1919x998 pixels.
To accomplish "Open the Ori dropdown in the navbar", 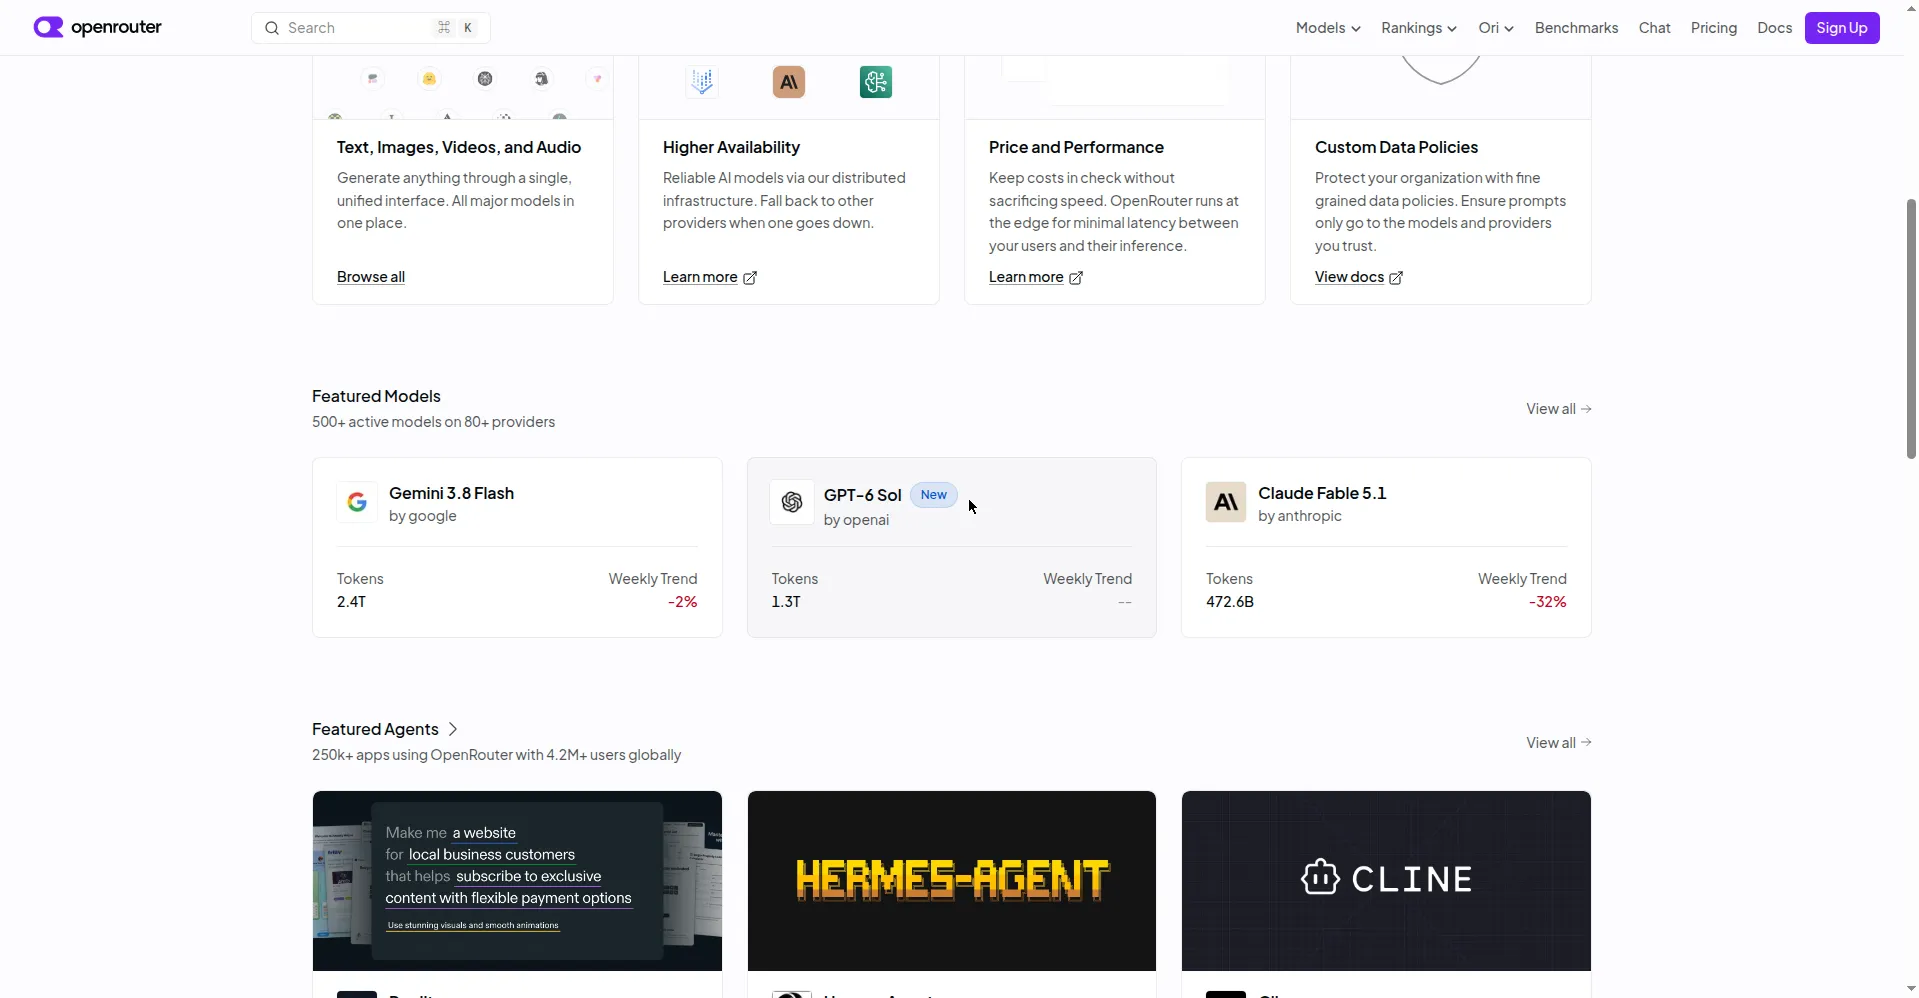I will 1496,28.
